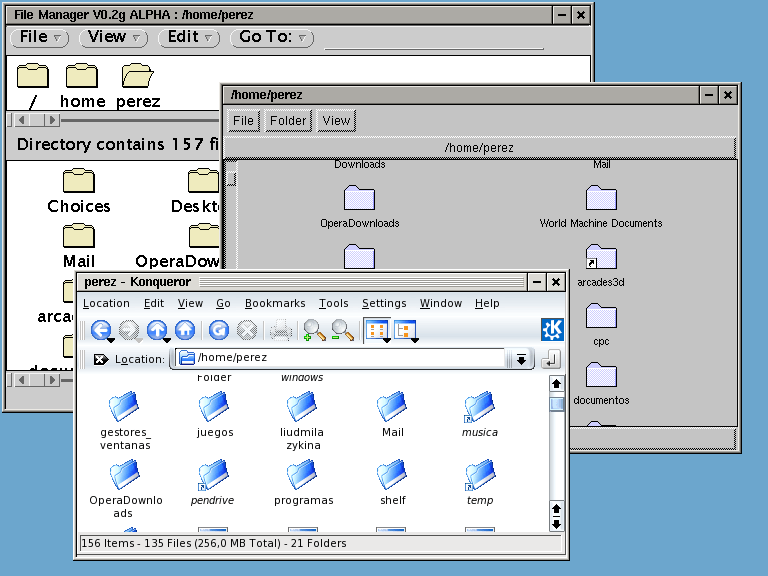Go to Home via Konqueror house icon
Viewport: 768px width, 576px height.
point(185,330)
